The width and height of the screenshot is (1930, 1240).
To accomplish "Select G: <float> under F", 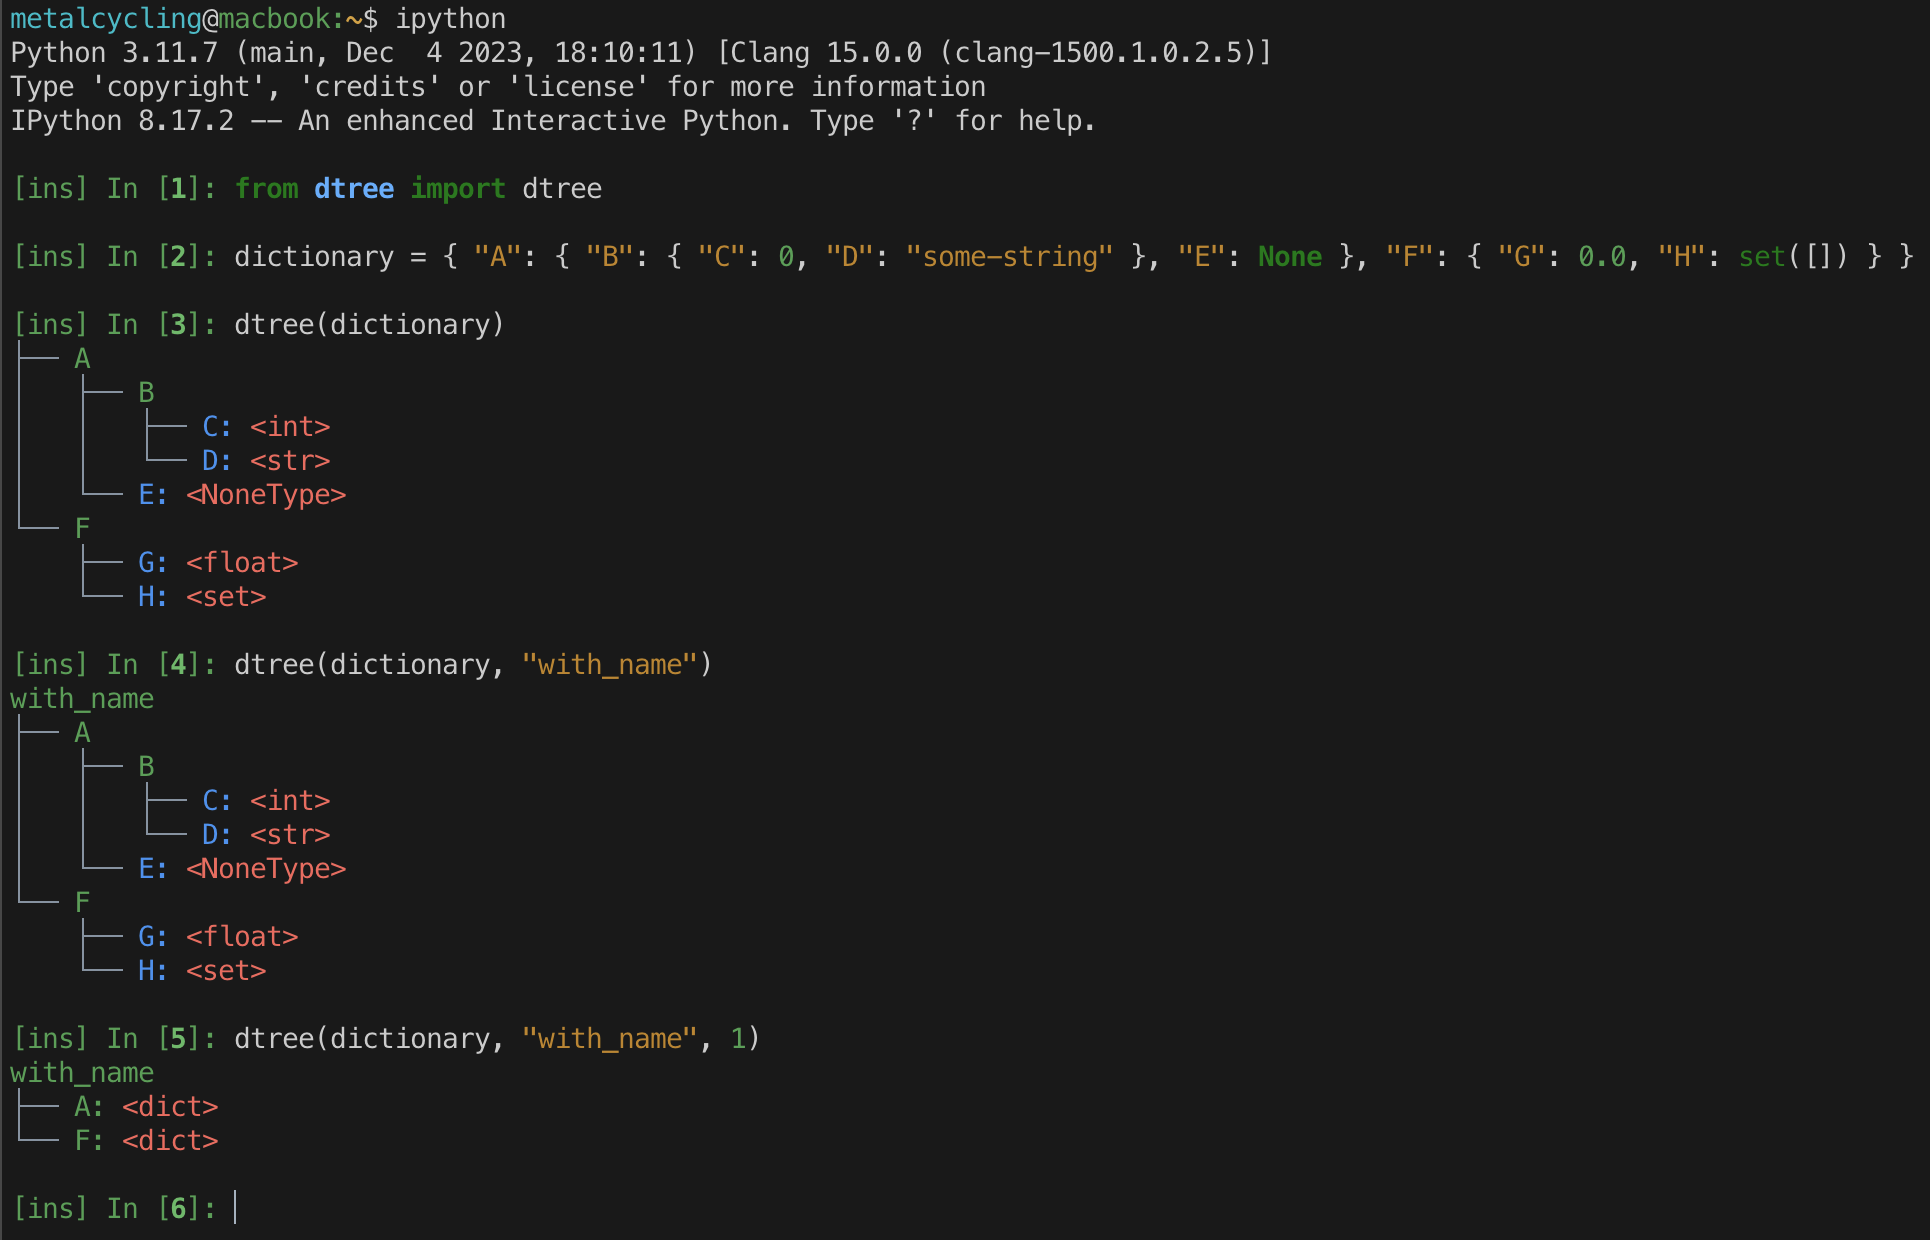I will coord(221,562).
